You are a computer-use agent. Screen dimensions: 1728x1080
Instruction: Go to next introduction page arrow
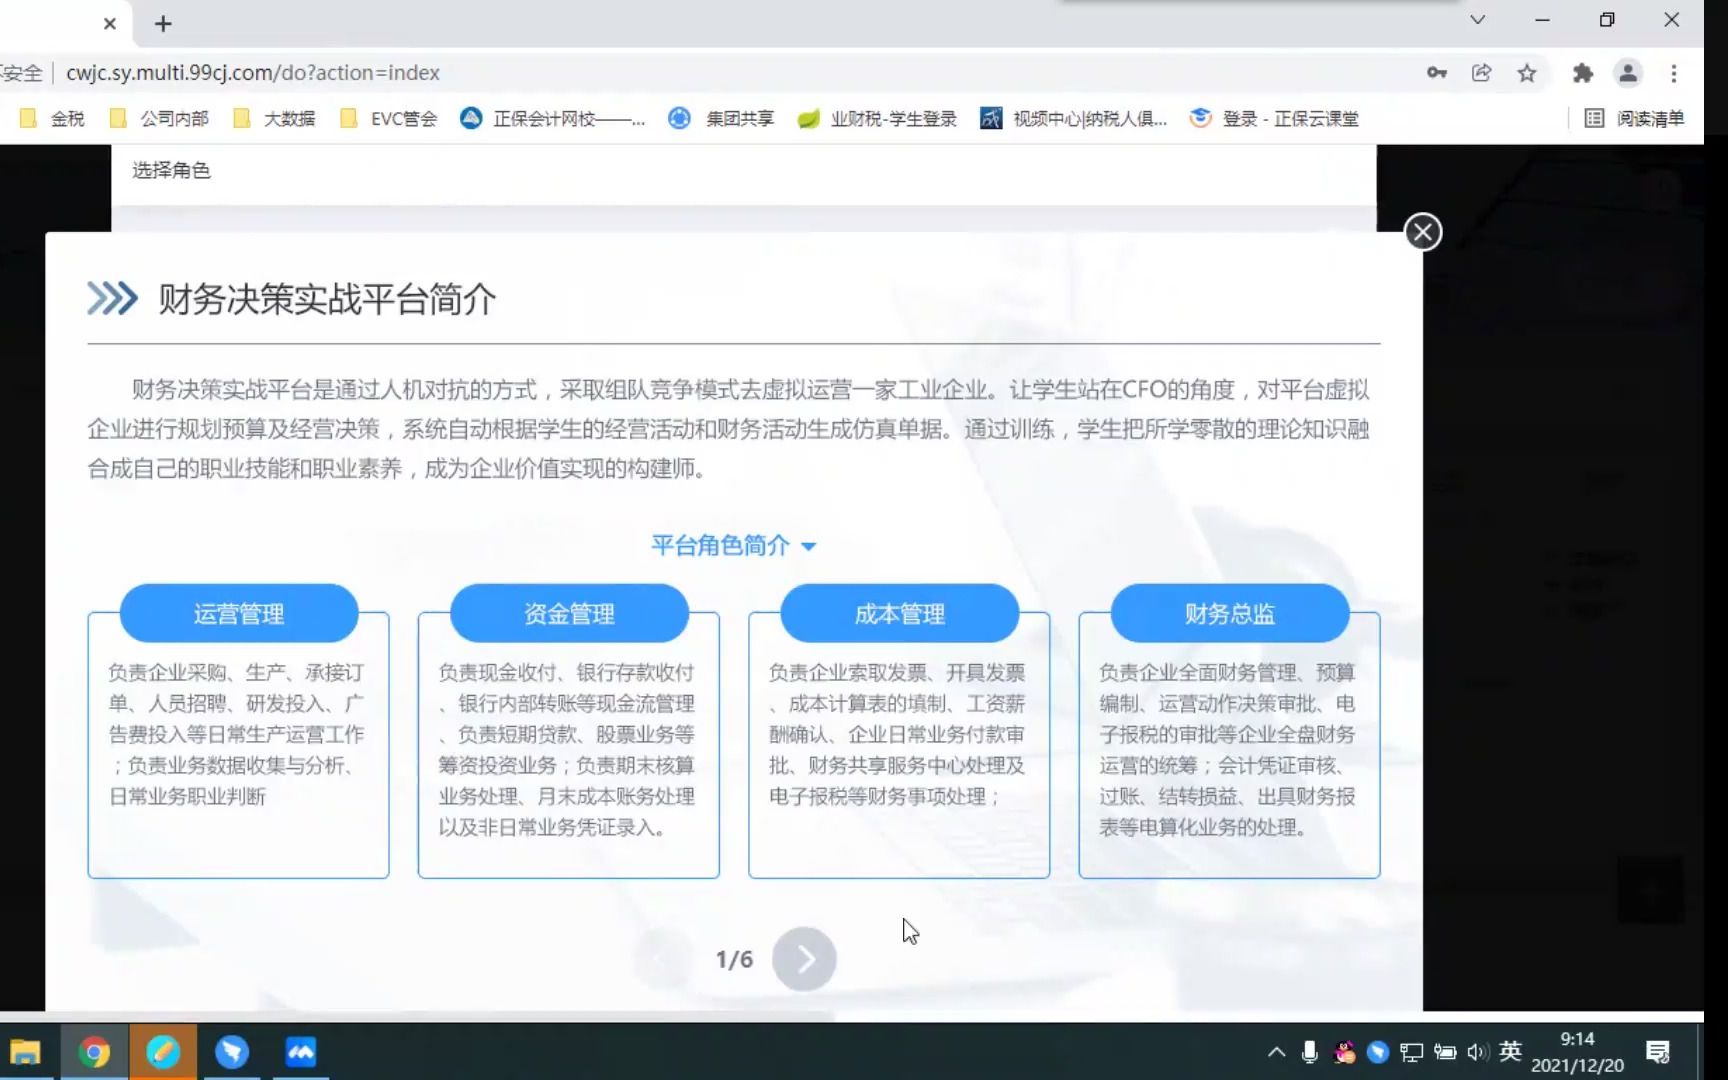(x=804, y=959)
